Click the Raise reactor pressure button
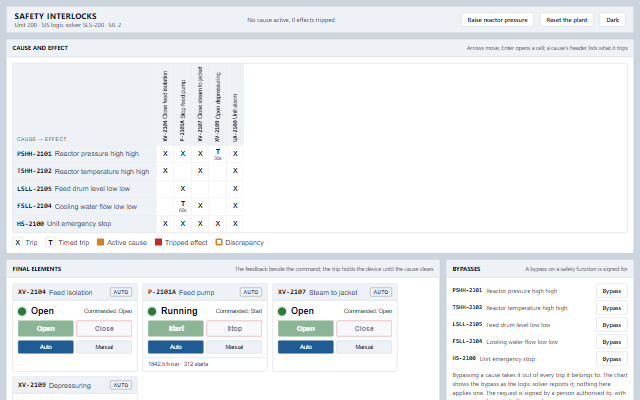This screenshot has height=400, width=640. [x=497, y=20]
